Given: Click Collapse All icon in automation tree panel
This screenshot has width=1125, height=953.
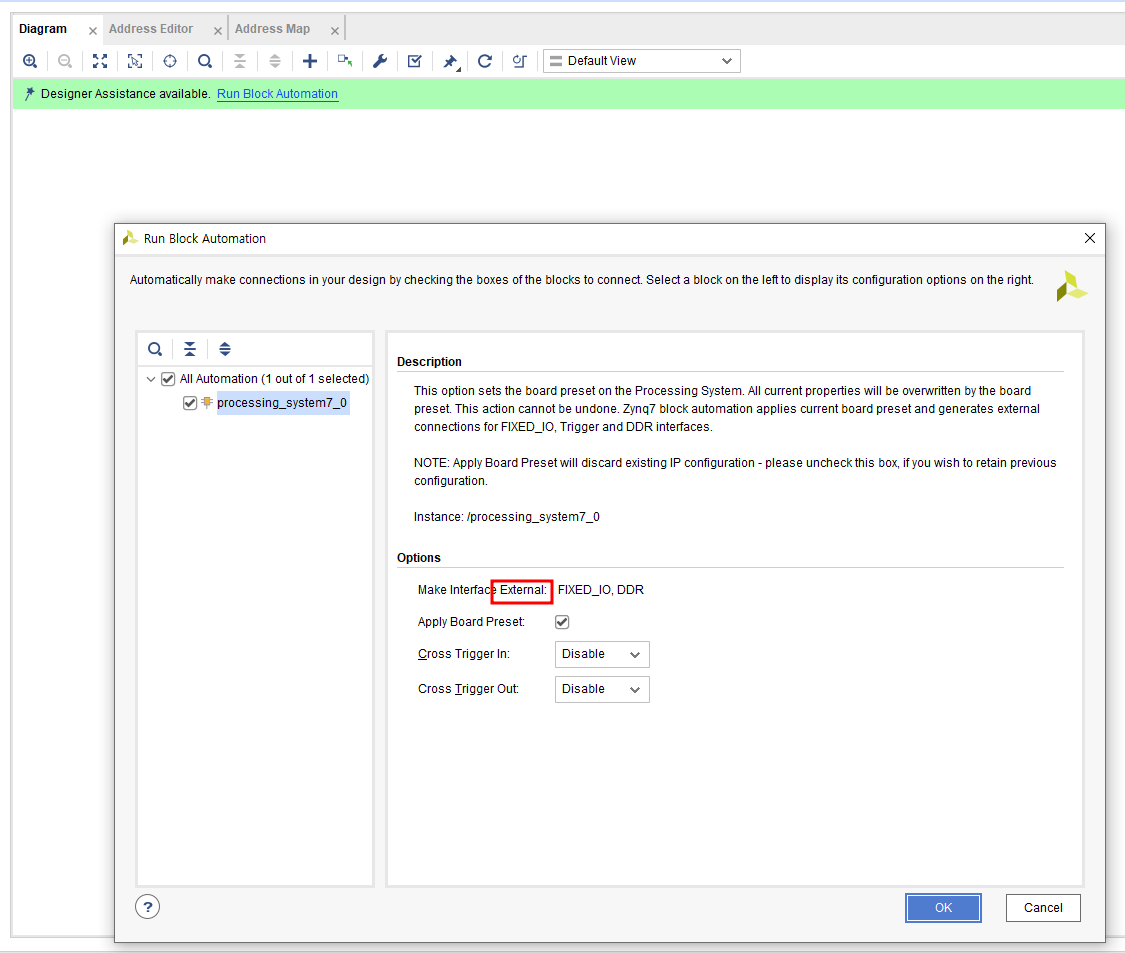Looking at the screenshot, I should (x=190, y=349).
